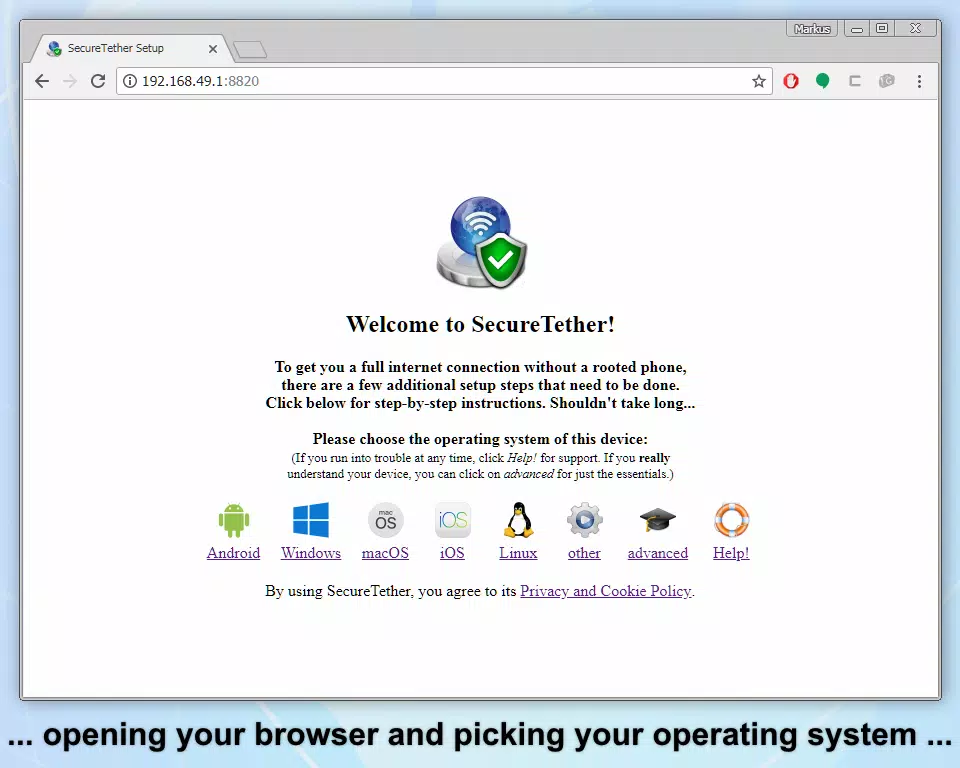
Task: Maximize the browser window
Action: point(882,28)
